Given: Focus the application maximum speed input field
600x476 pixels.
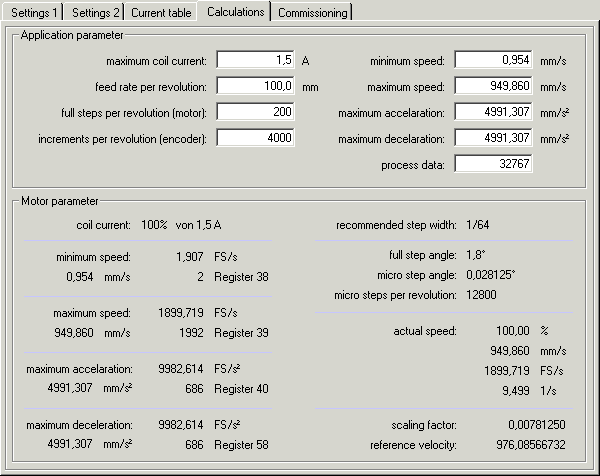Looking at the screenshot, I should click(x=493, y=86).
